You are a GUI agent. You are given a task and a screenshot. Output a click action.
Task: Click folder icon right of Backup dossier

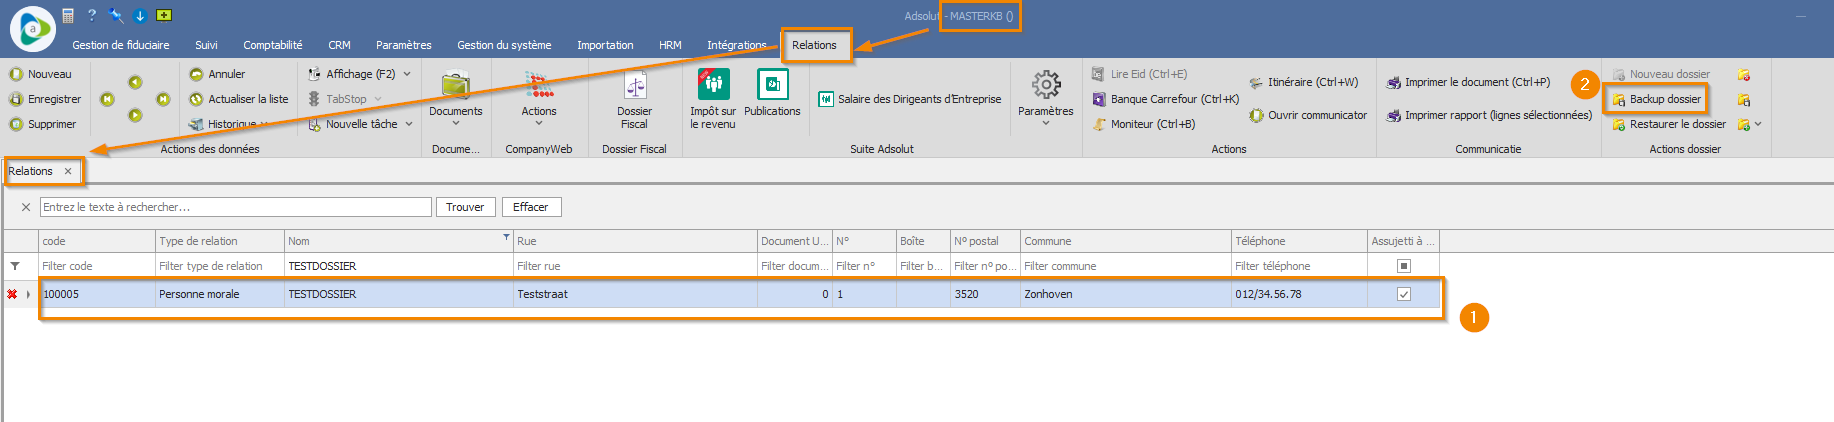(x=1743, y=99)
